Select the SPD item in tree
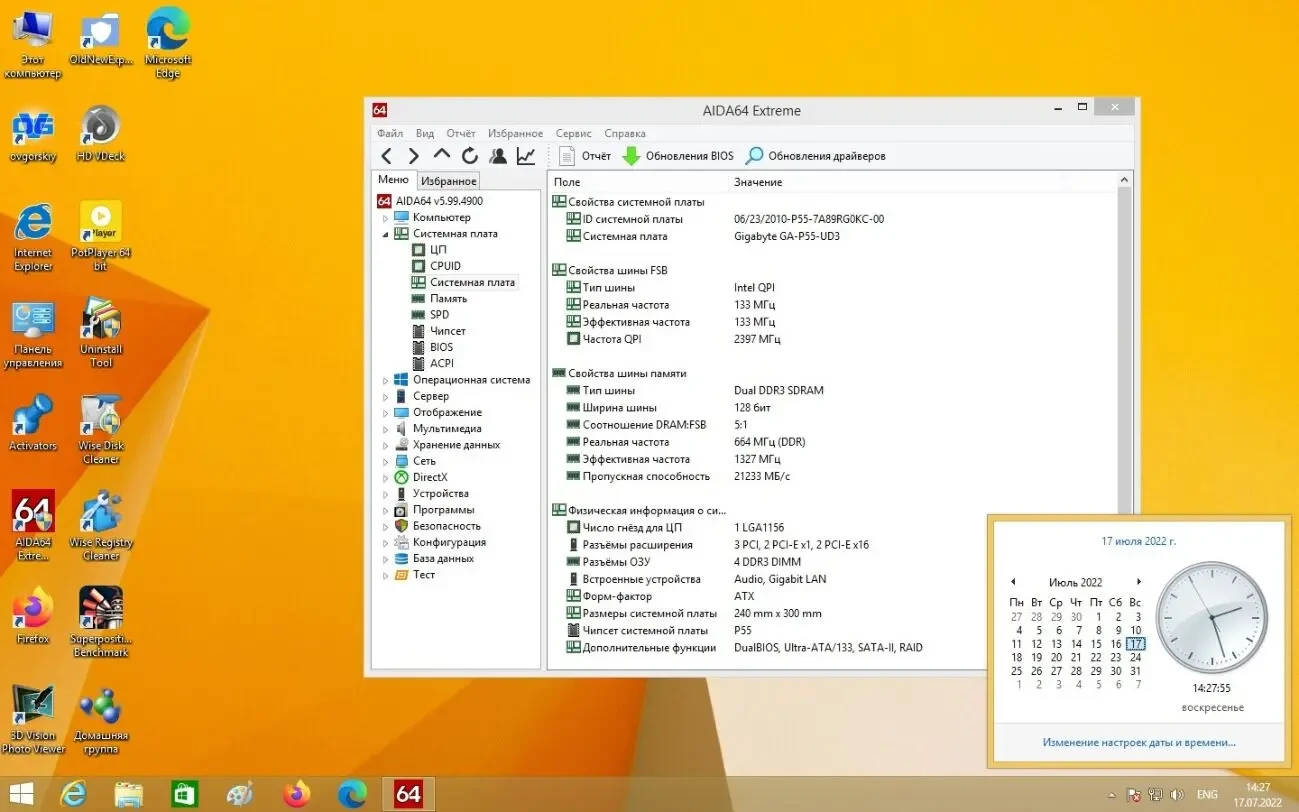 [439, 315]
